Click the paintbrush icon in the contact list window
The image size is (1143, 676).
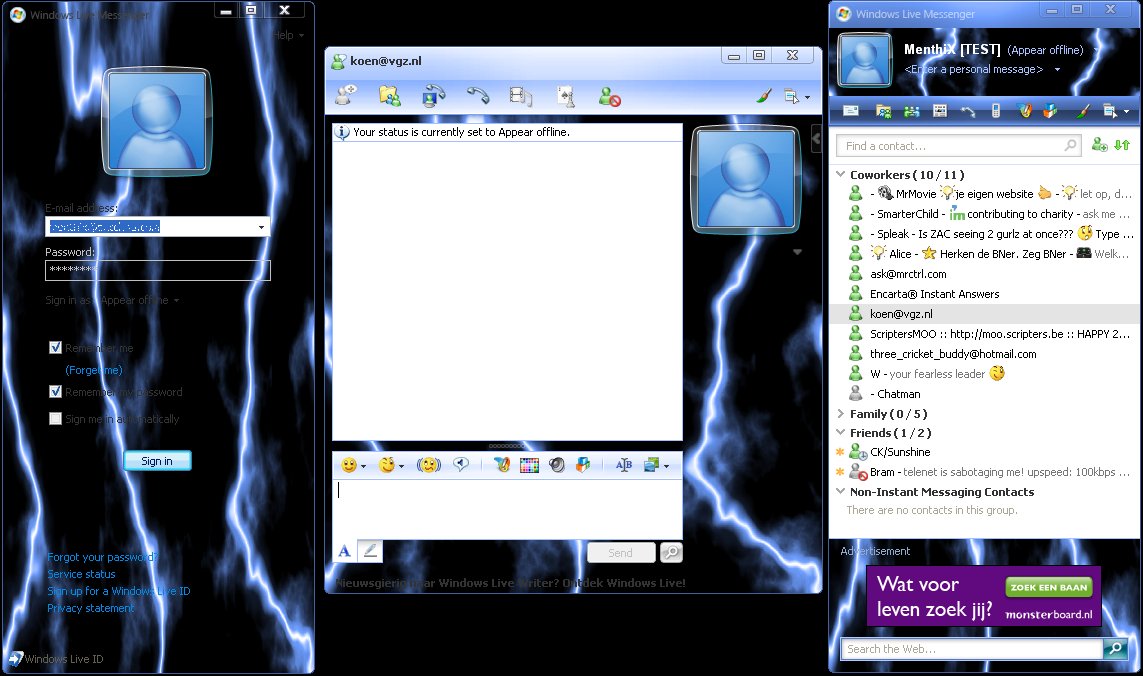coord(1083,111)
